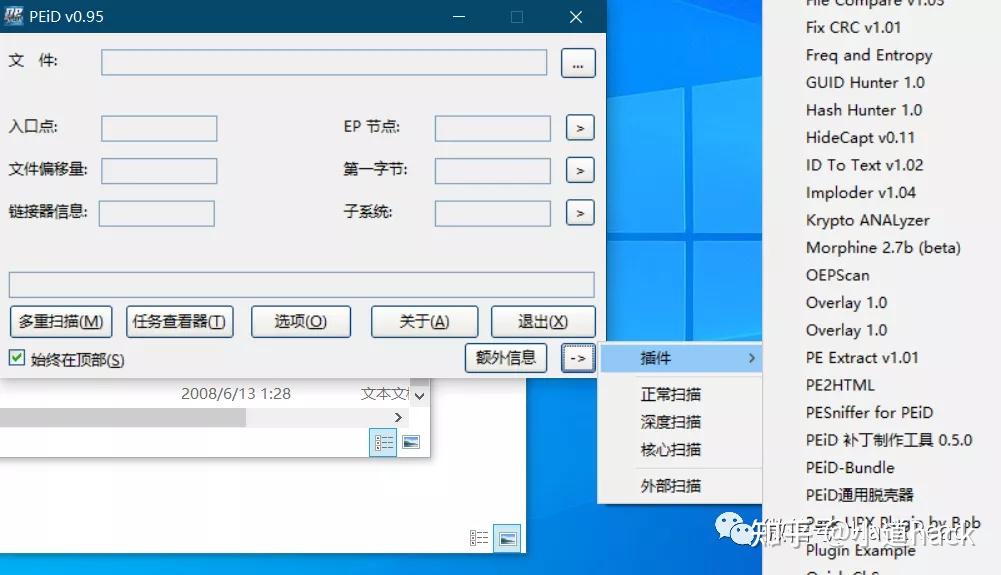Click the 关于(A) button
1001x575 pixels.
point(425,322)
